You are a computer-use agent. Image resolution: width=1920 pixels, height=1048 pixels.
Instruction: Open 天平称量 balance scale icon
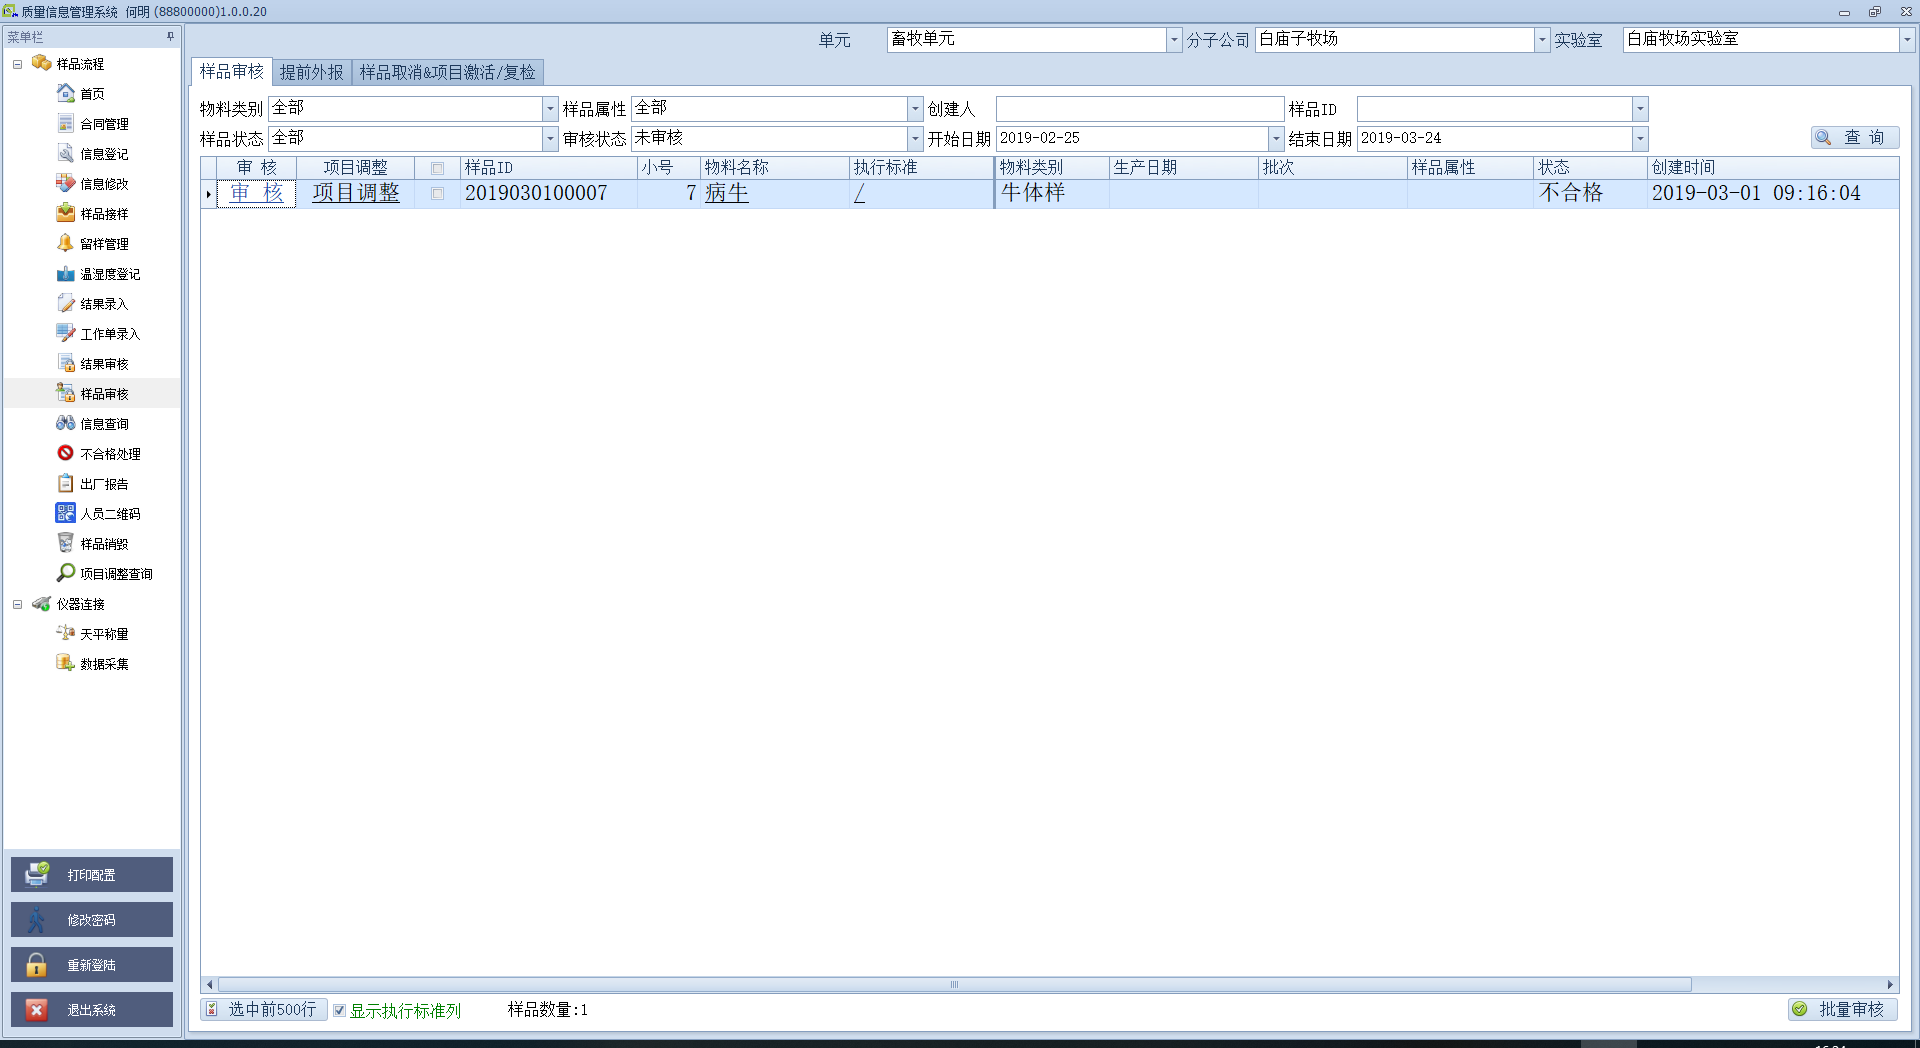tap(66, 633)
